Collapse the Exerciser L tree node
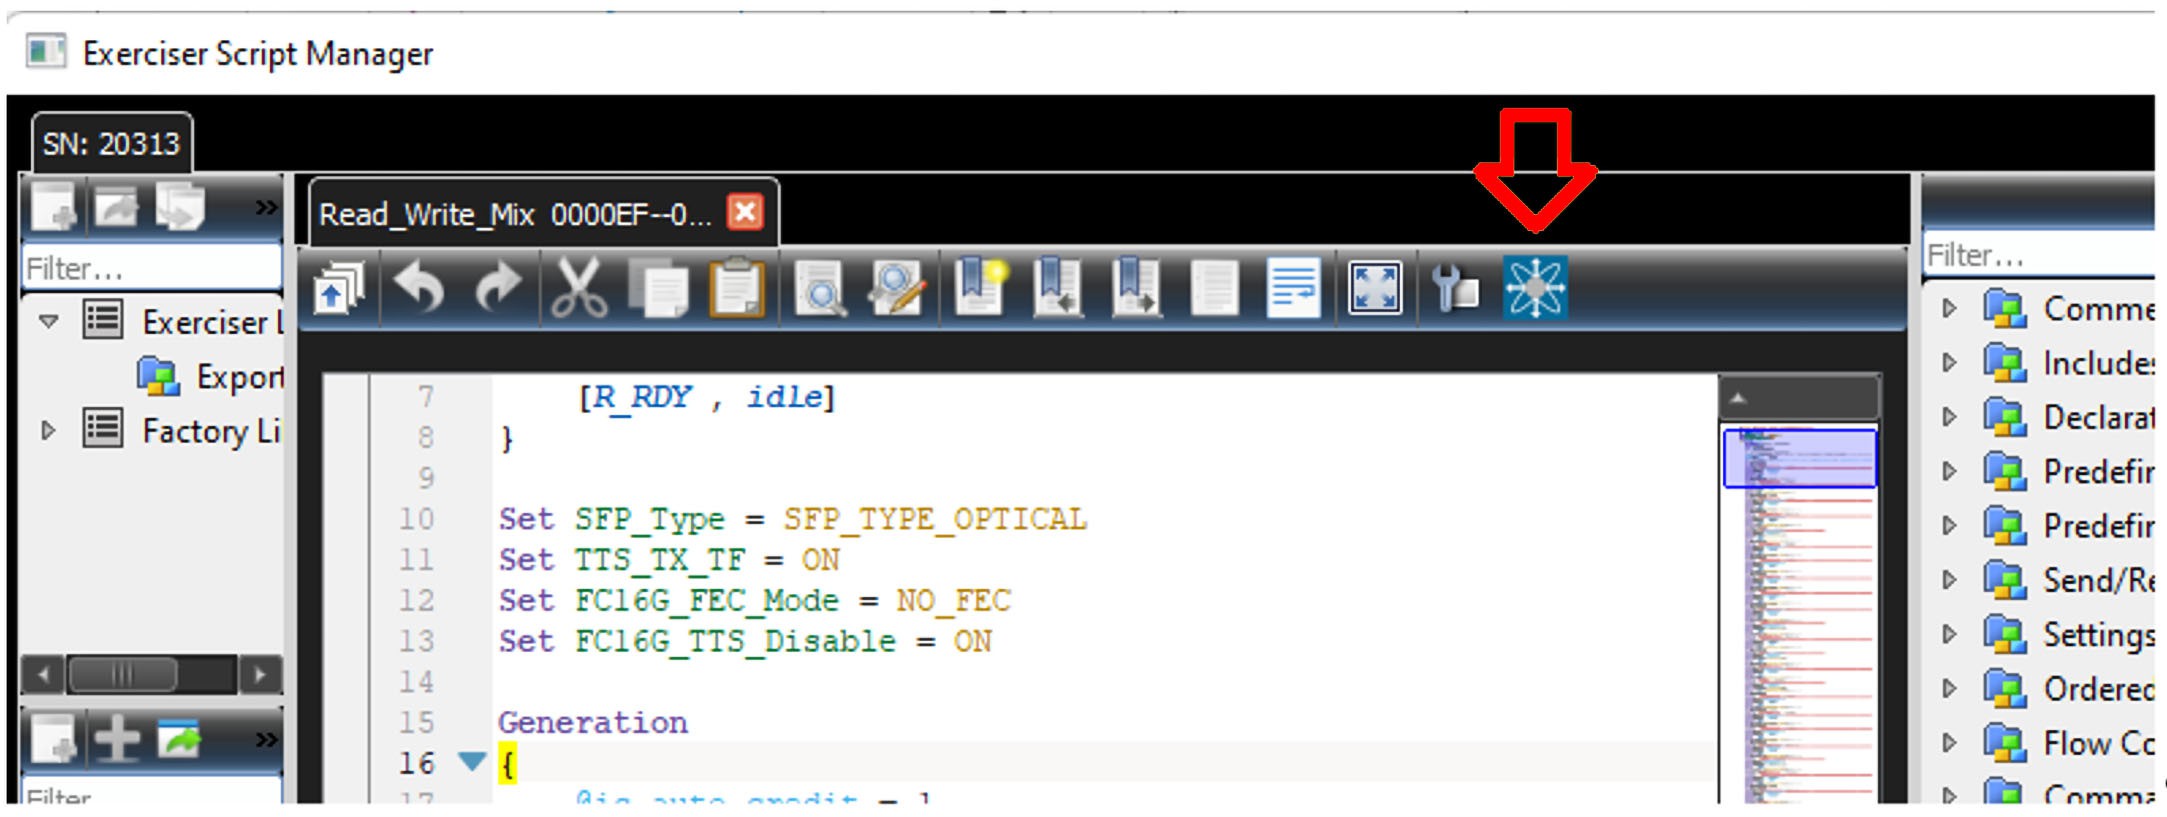2167x817 pixels. [x=48, y=322]
